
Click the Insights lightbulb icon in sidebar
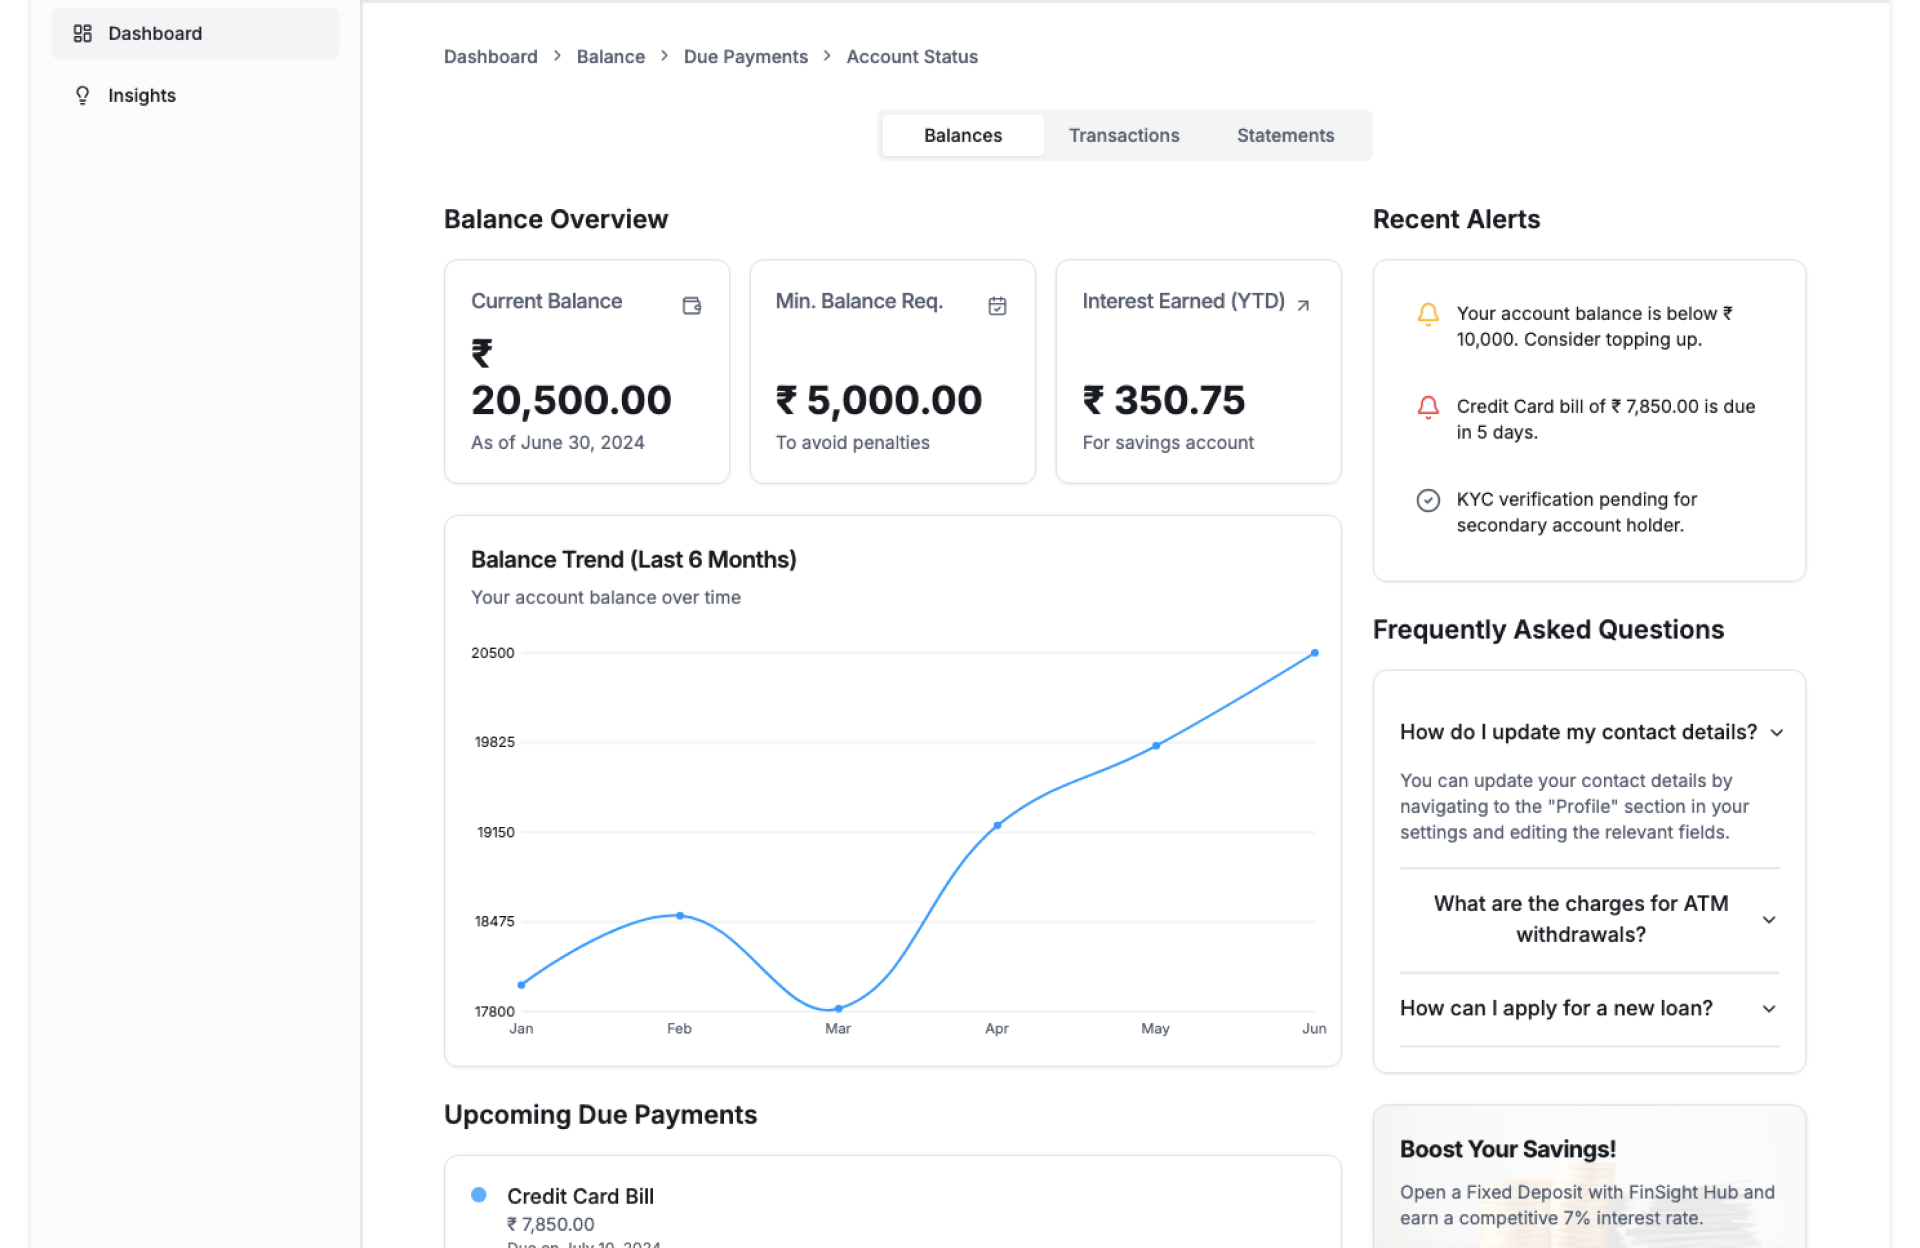pyautogui.click(x=83, y=96)
